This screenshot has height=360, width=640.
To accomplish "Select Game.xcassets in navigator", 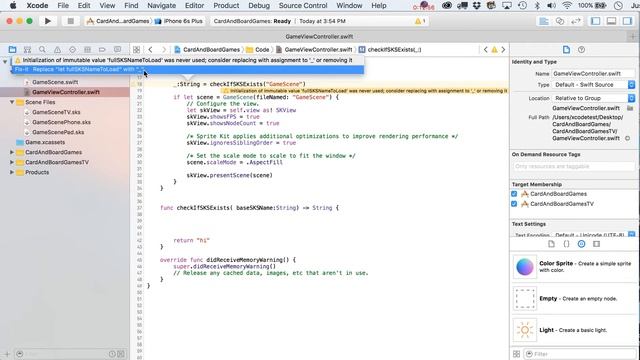I will [x=45, y=142].
